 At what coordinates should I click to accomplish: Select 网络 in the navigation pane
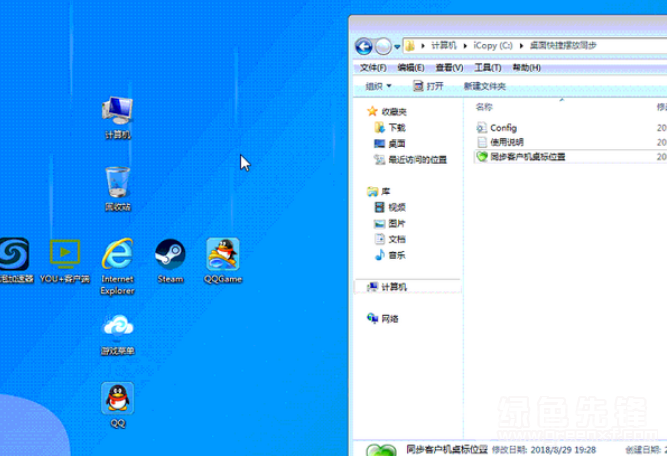(382, 319)
